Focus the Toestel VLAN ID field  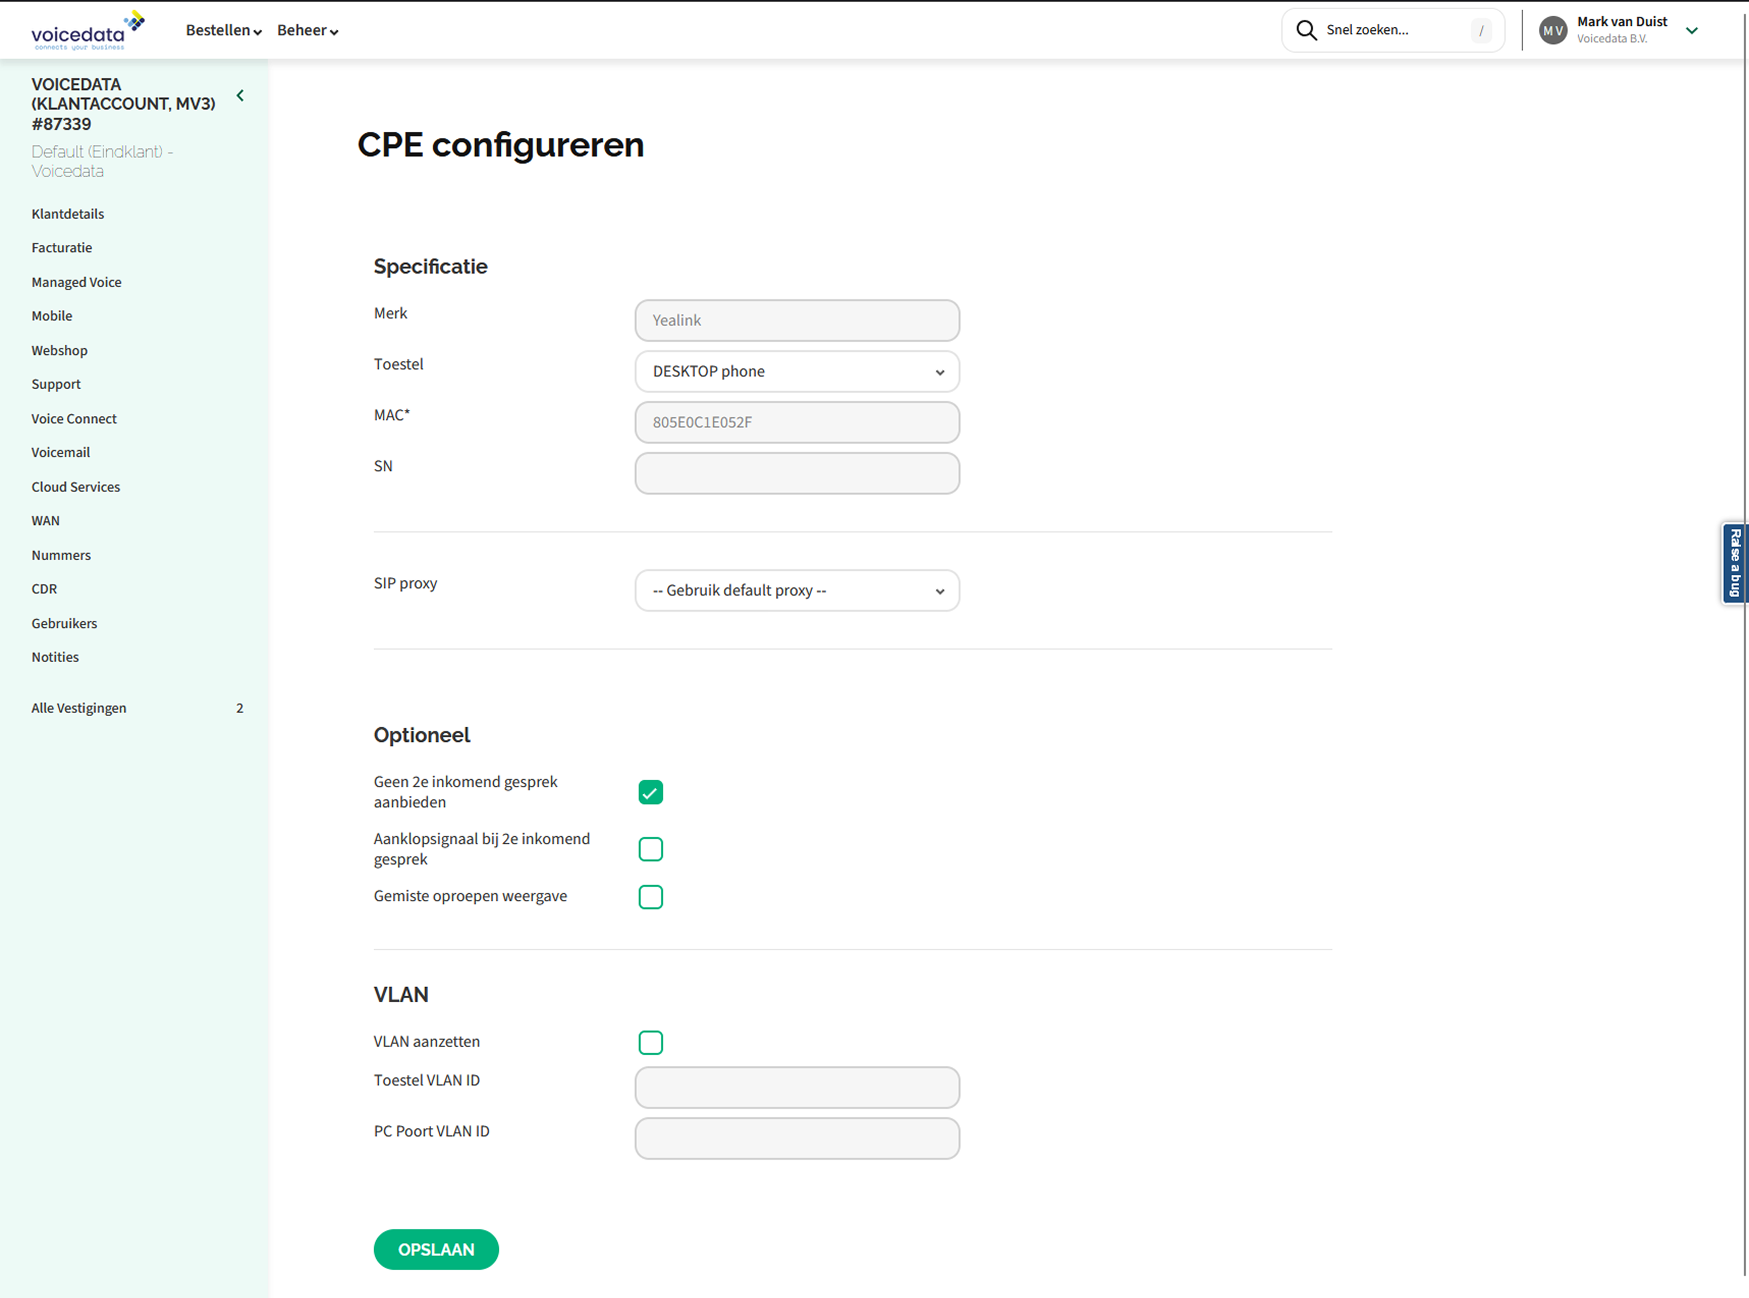pos(797,1088)
